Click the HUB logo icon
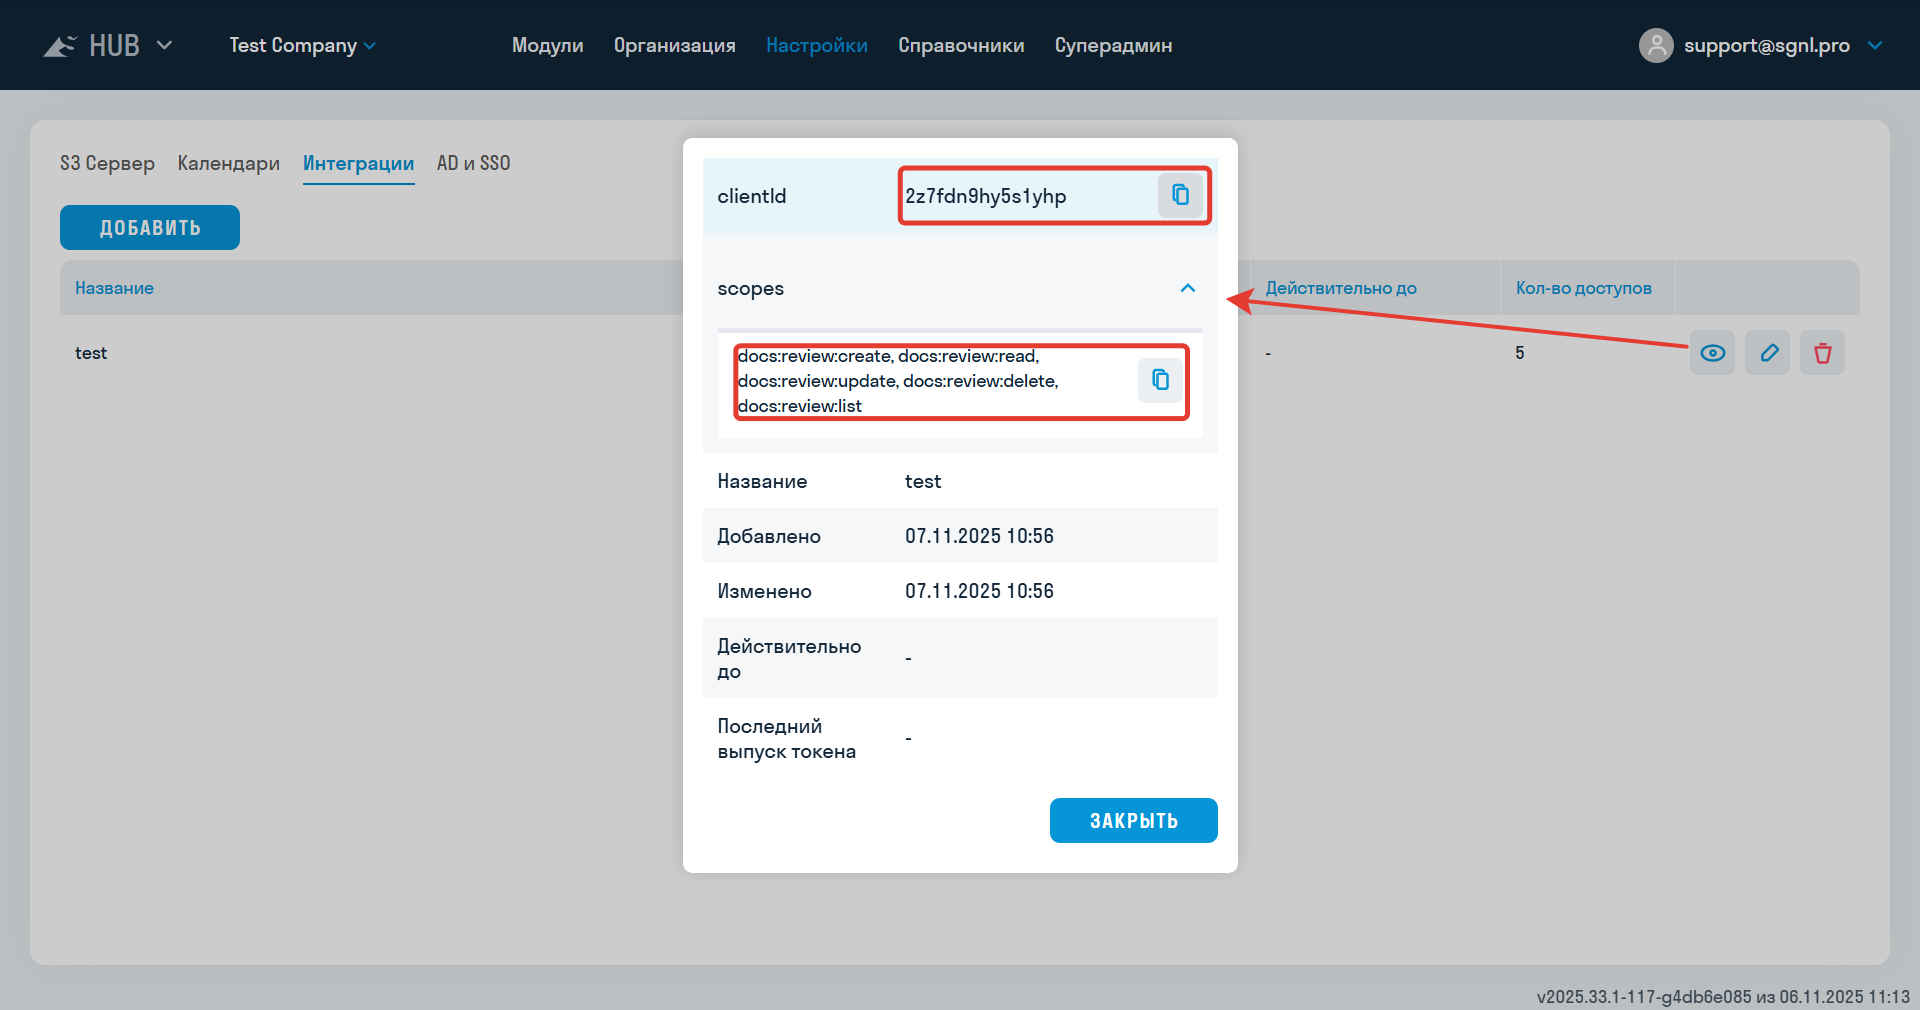1920x1010 pixels. pyautogui.click(x=60, y=46)
